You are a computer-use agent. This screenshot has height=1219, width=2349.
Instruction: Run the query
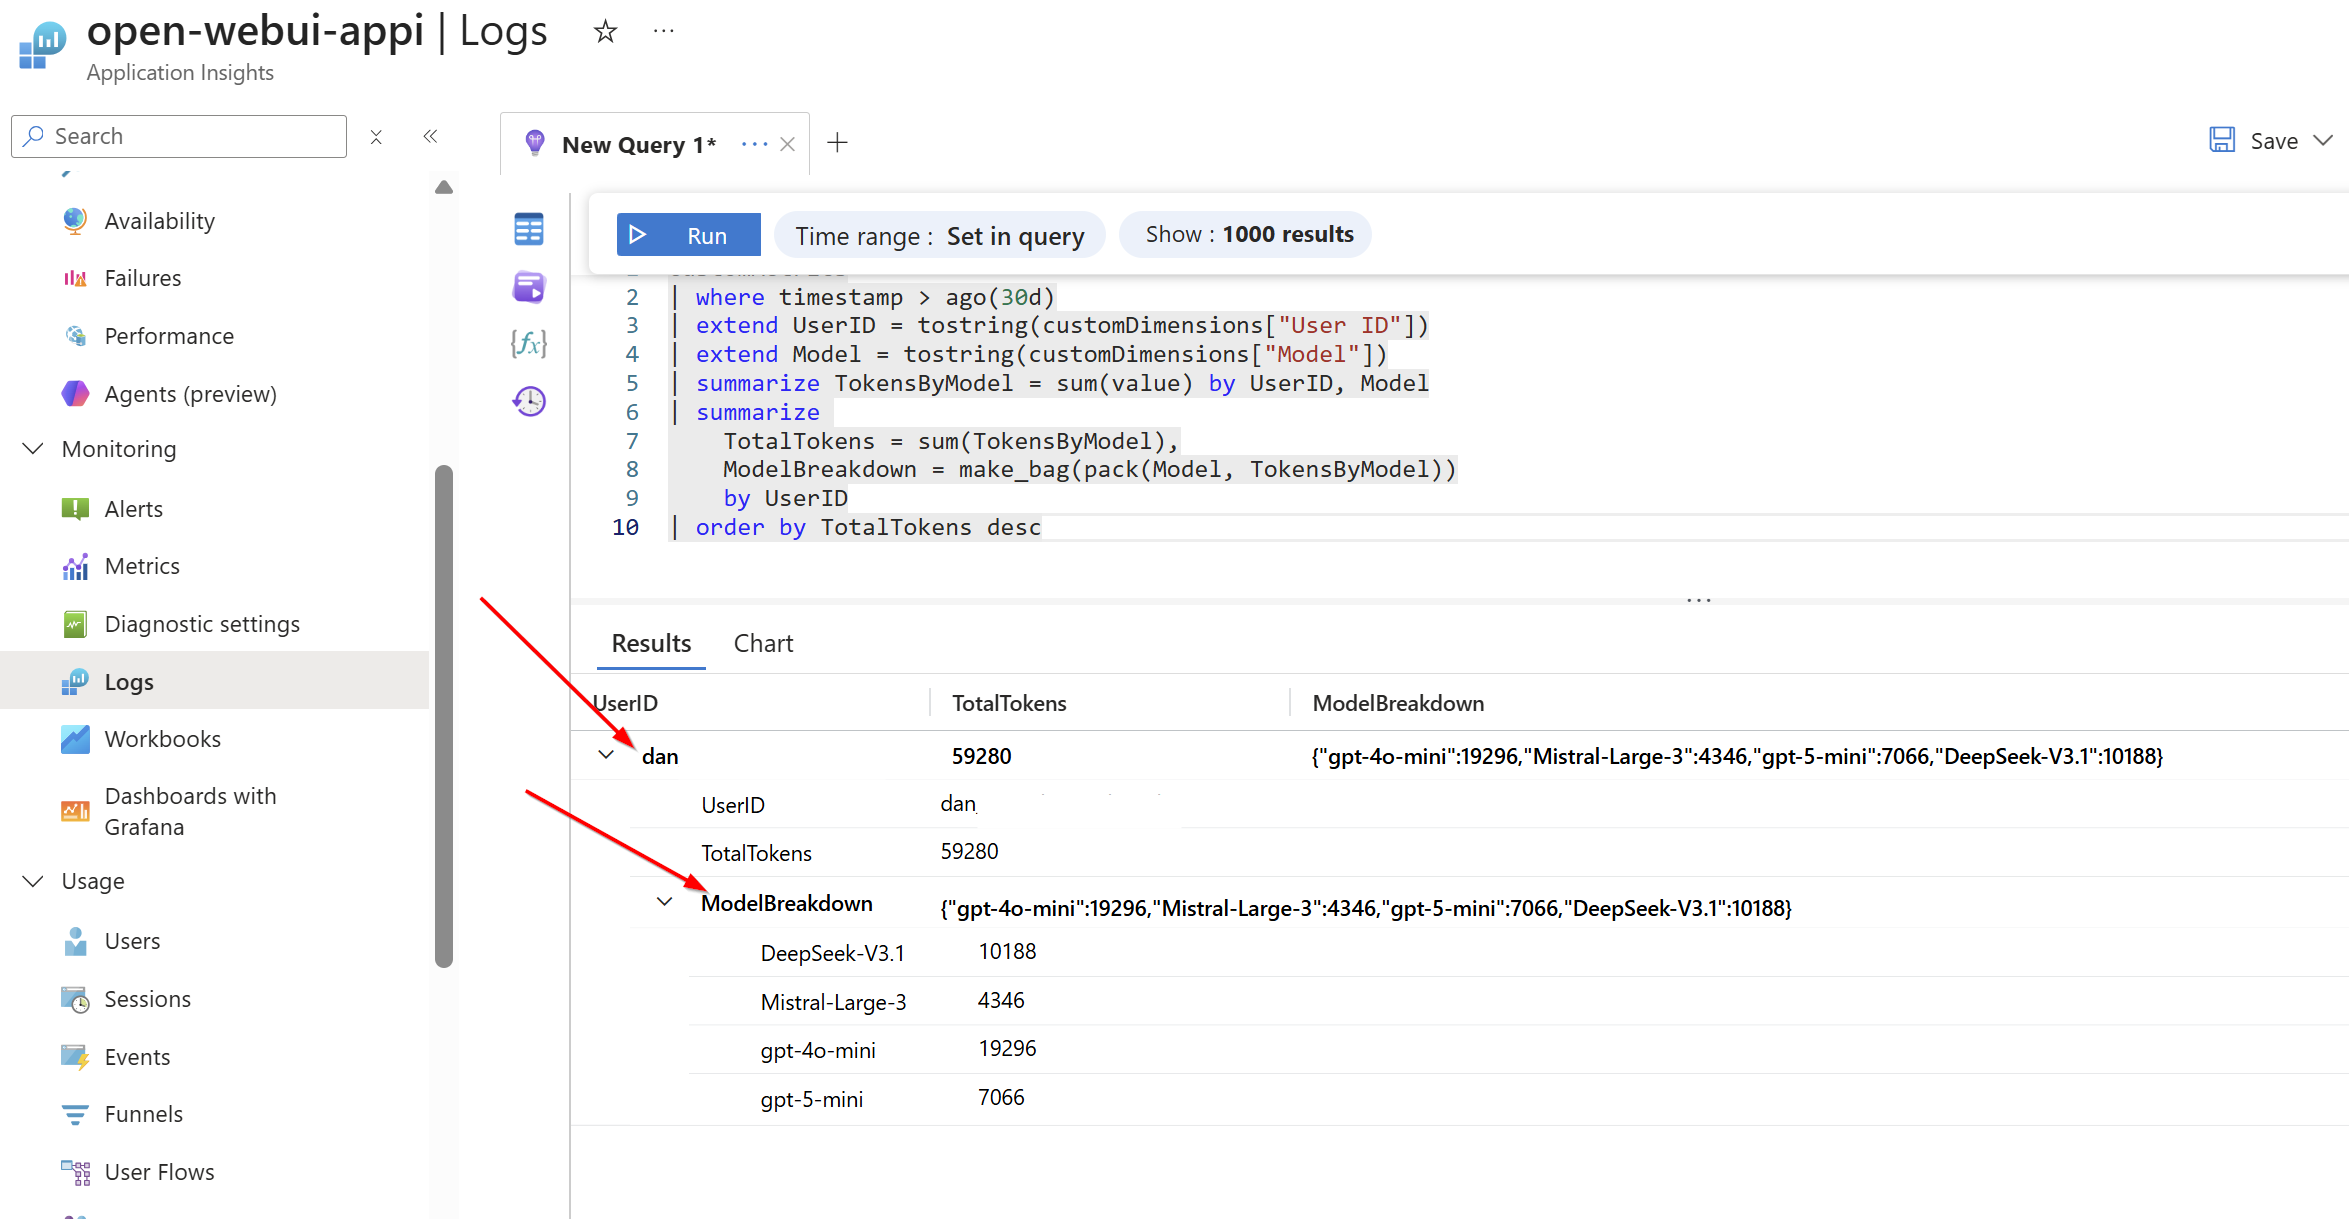[688, 235]
